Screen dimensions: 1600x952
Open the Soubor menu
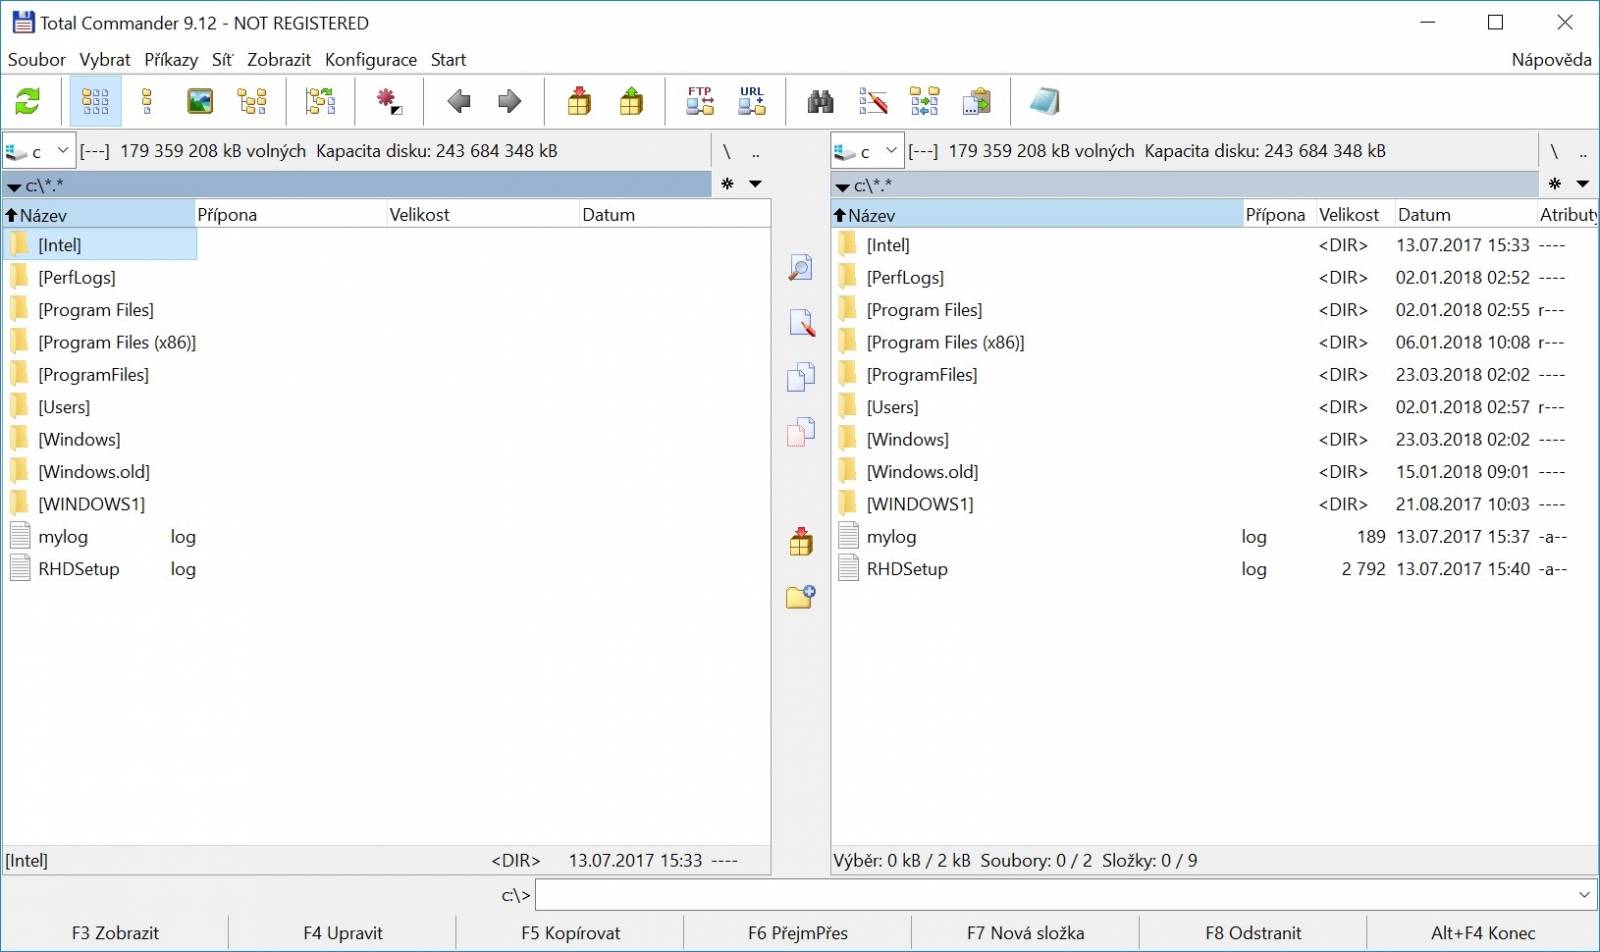pos(36,59)
